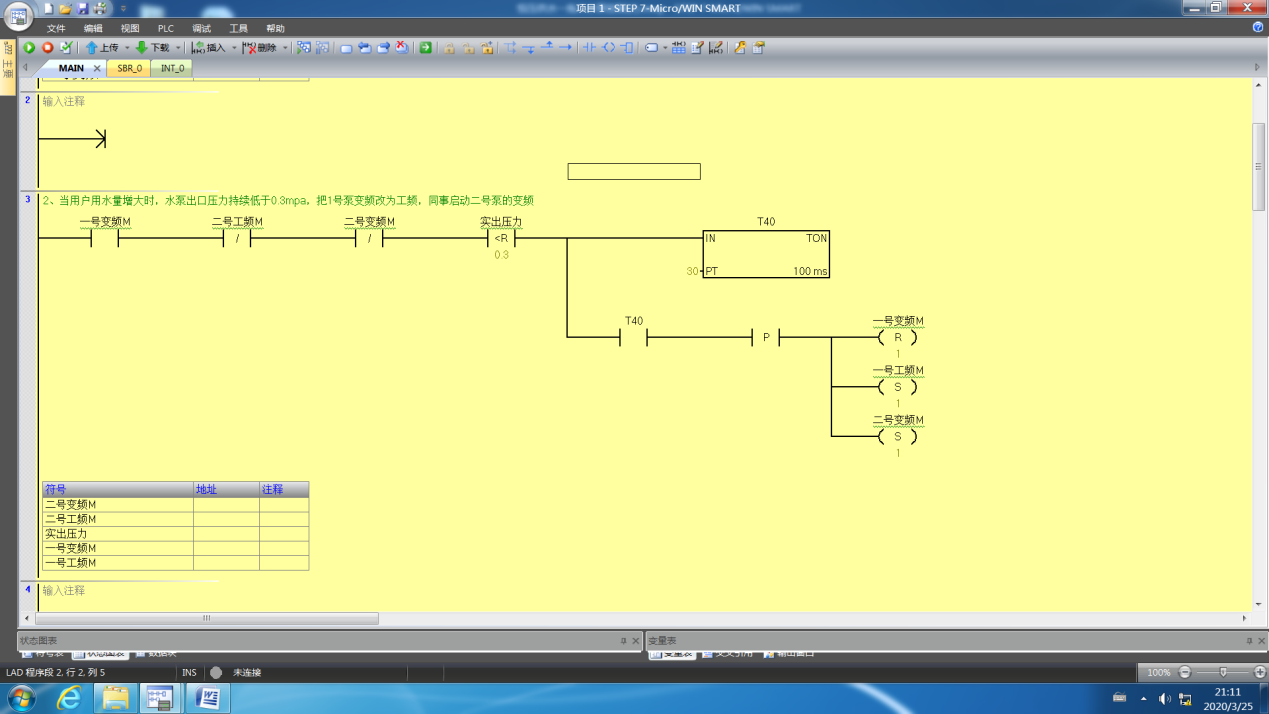Open Word from the Windows taskbar

point(208,697)
